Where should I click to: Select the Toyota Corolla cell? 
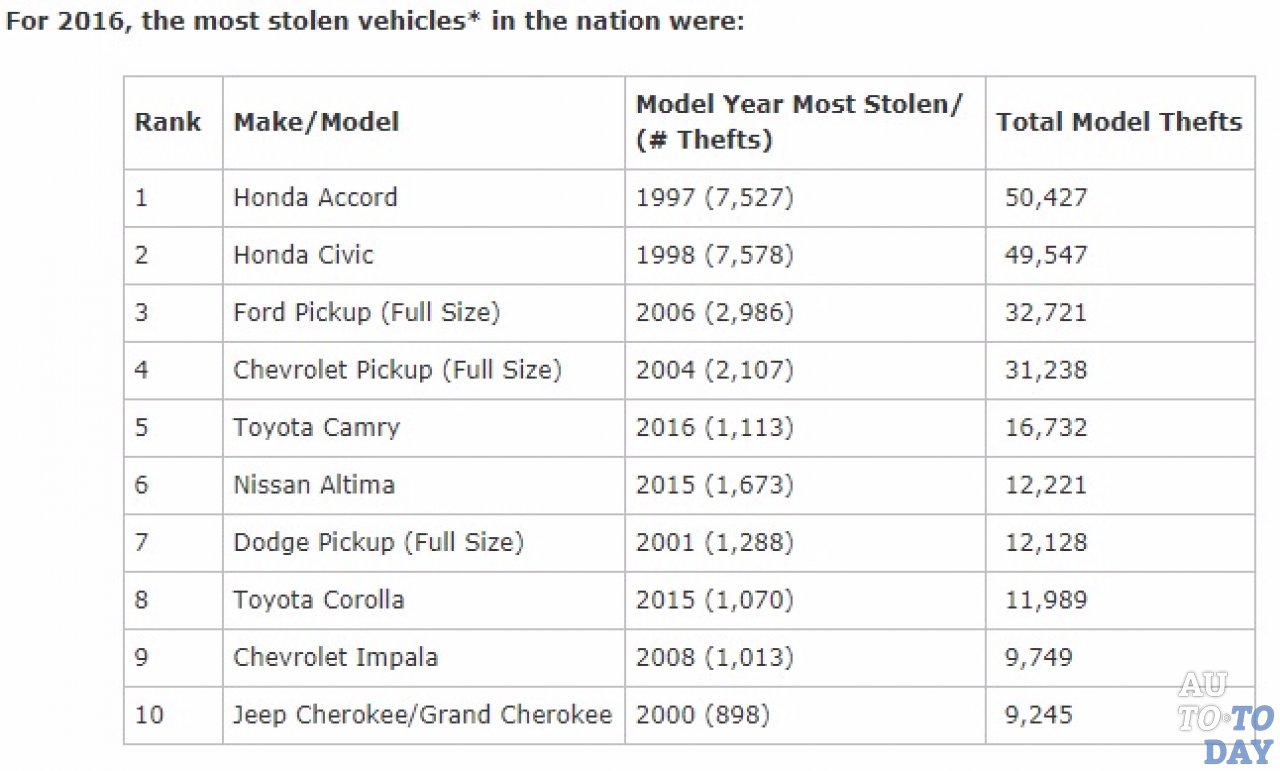pos(319,600)
